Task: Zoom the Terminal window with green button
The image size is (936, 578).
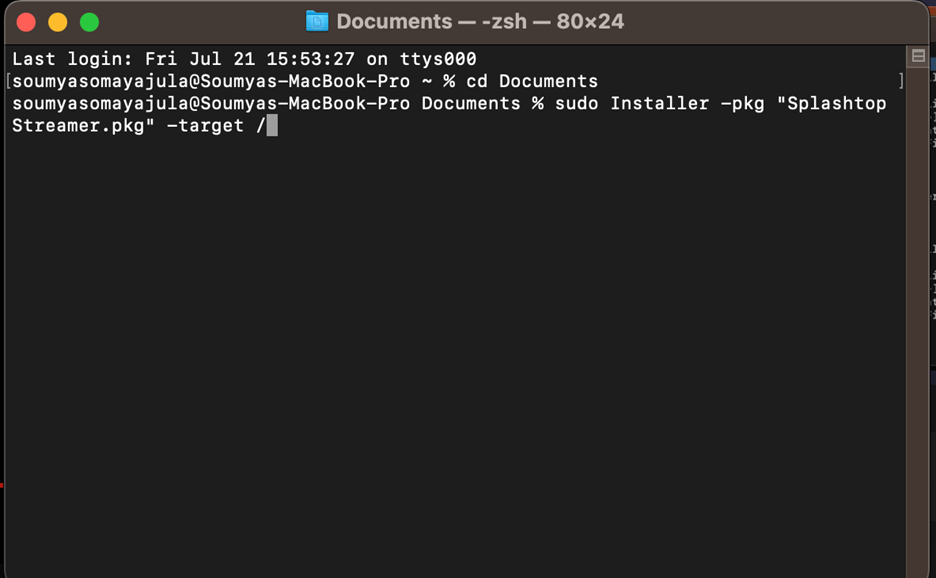Action: 90,22
